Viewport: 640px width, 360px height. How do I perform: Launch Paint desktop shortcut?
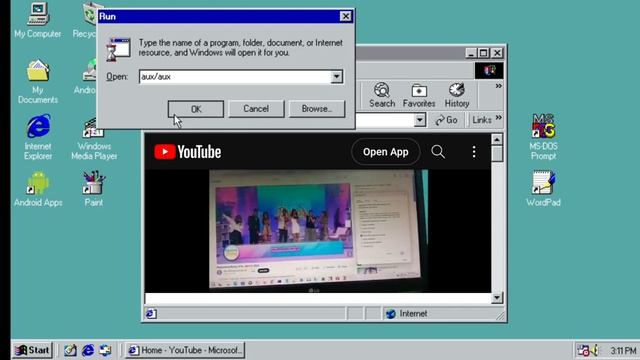94,188
